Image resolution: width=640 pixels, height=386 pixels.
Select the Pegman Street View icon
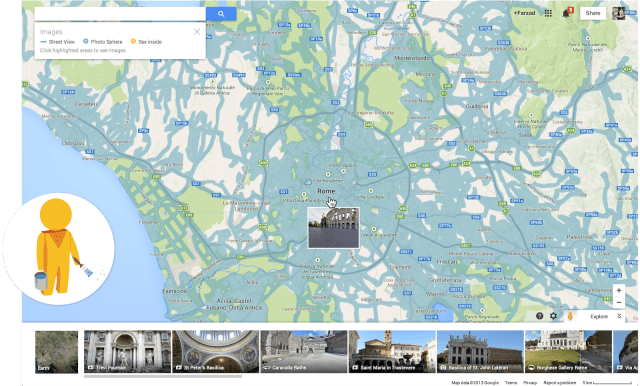pyautogui.click(x=570, y=316)
